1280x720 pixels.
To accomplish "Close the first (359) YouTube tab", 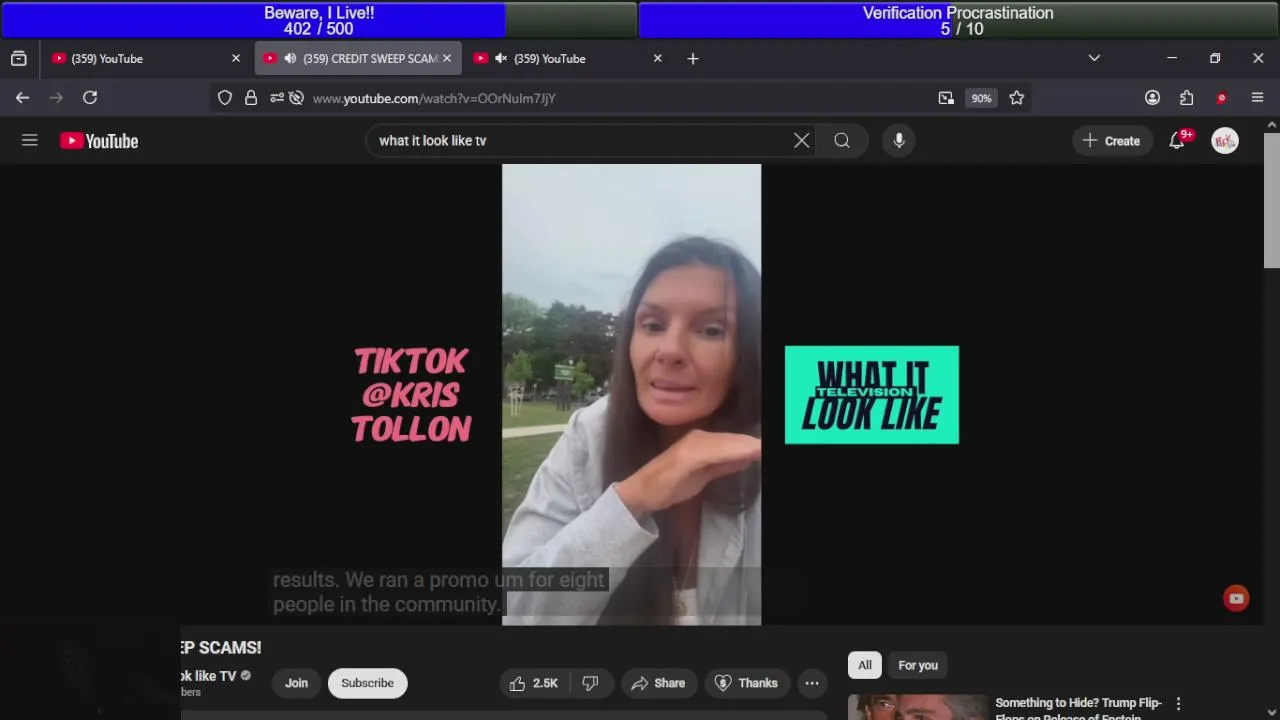I will pyautogui.click(x=236, y=59).
